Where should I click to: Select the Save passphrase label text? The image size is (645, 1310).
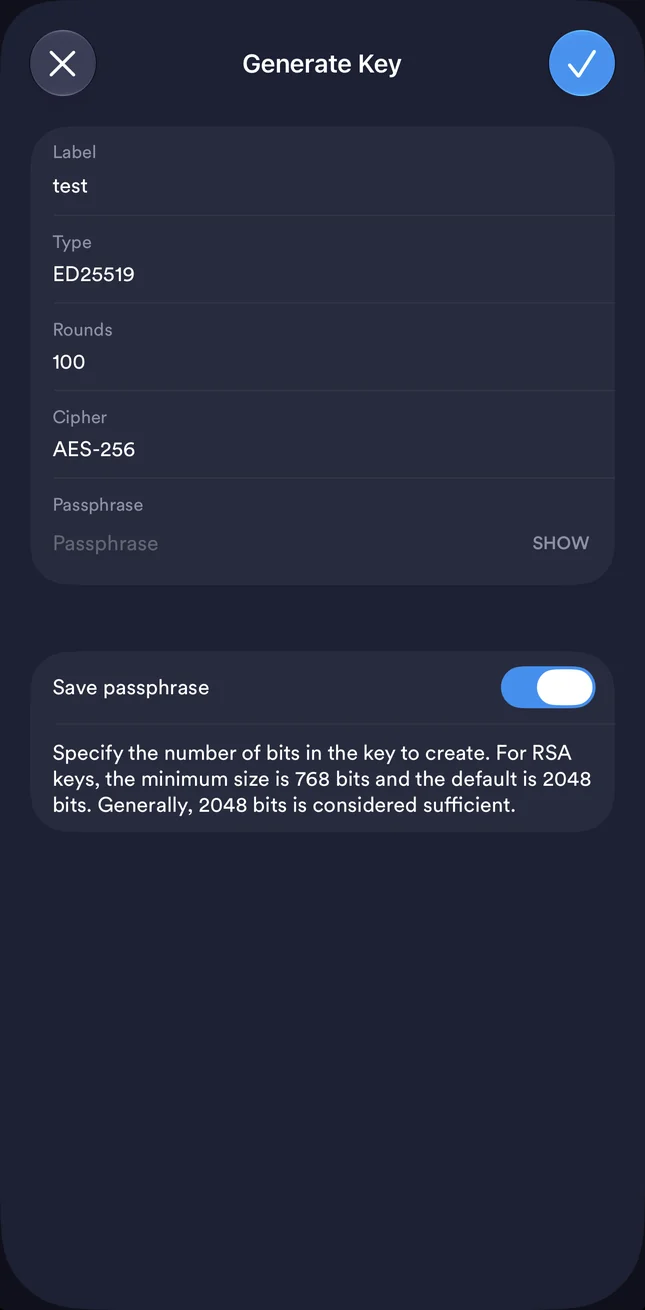click(x=131, y=688)
